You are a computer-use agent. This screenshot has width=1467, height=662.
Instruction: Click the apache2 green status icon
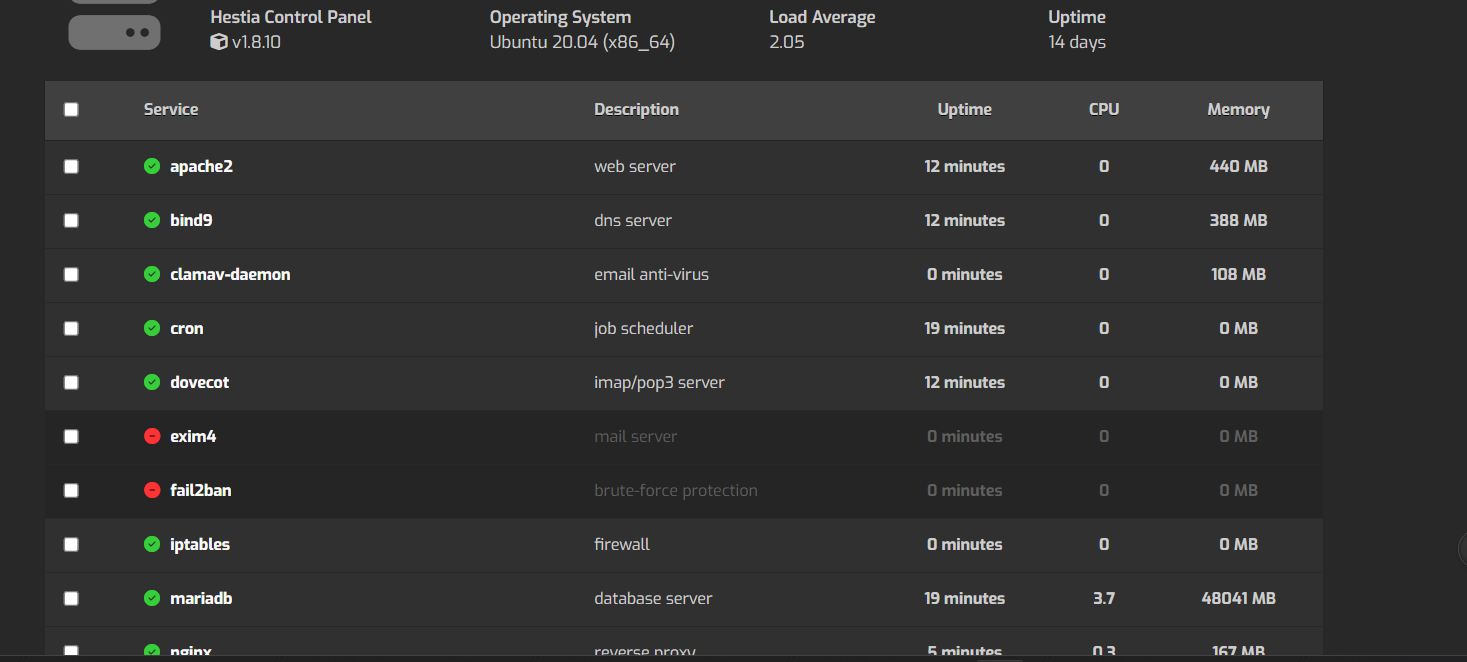(x=152, y=166)
